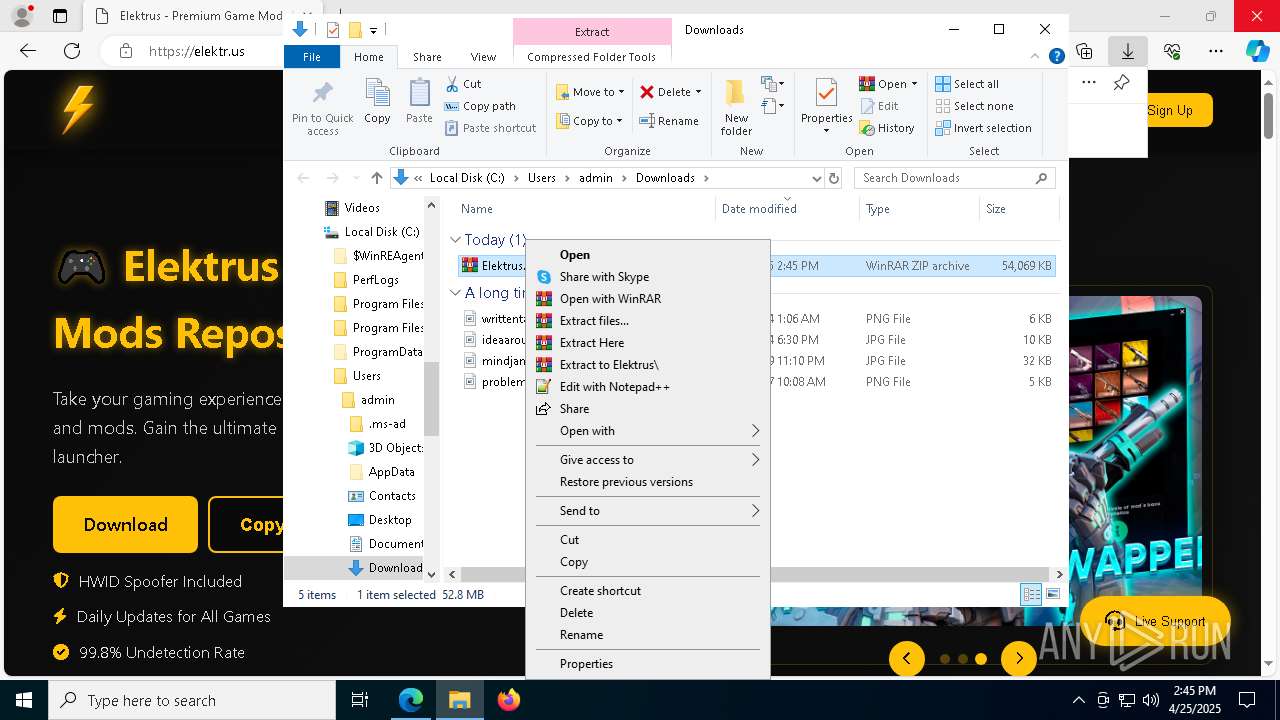Open Microsoft Edge from taskbar

[x=411, y=700]
